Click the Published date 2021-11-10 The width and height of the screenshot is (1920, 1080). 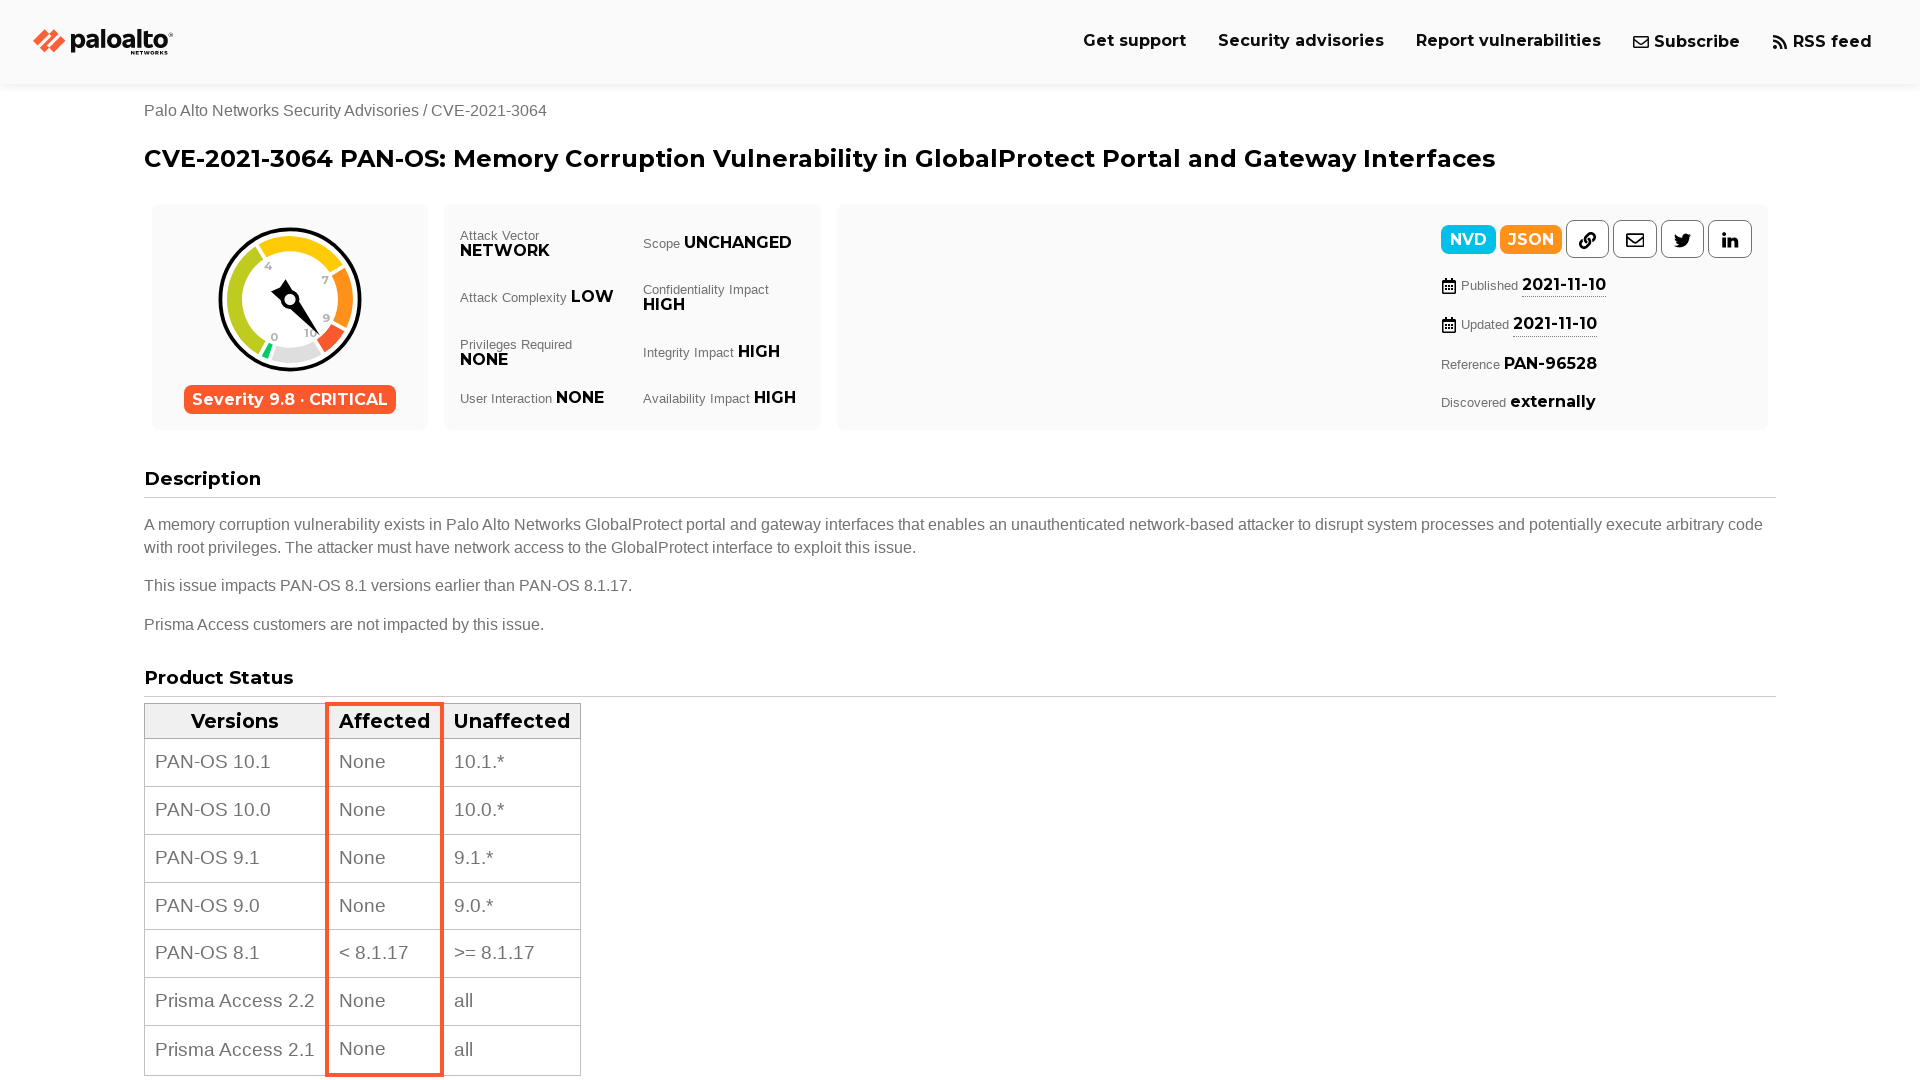tap(1564, 285)
